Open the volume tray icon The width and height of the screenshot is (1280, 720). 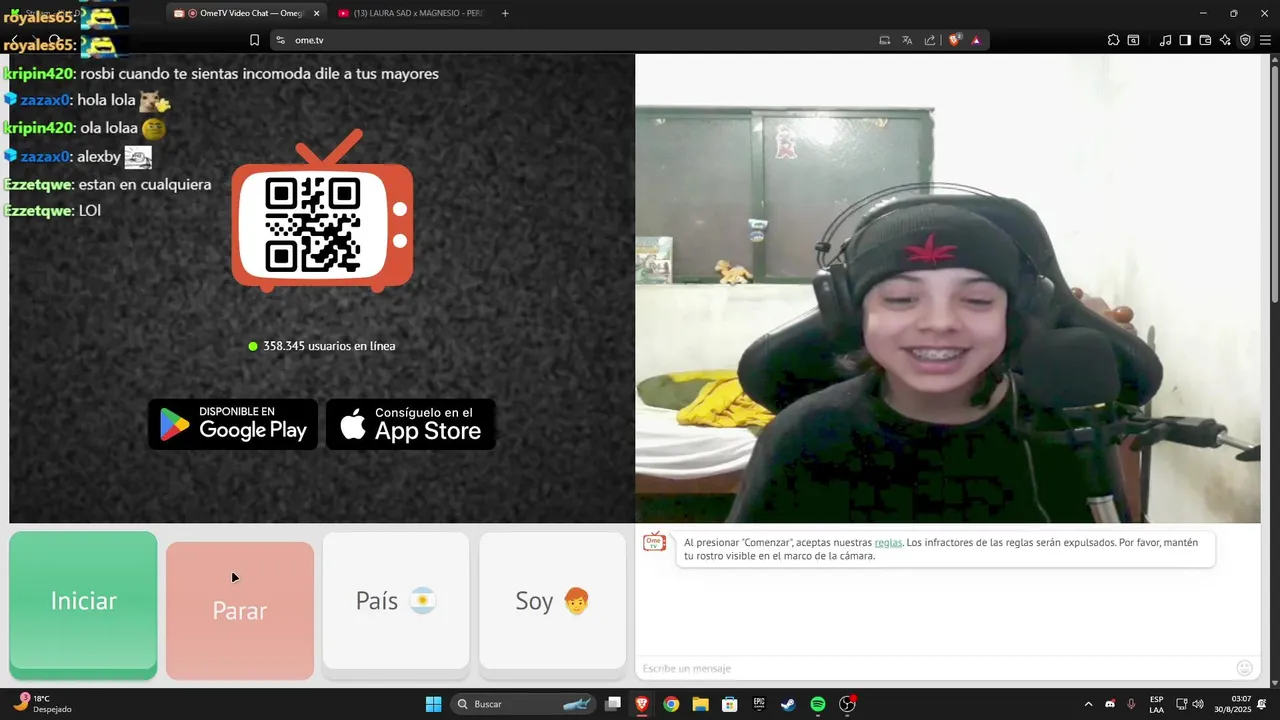point(1198,704)
